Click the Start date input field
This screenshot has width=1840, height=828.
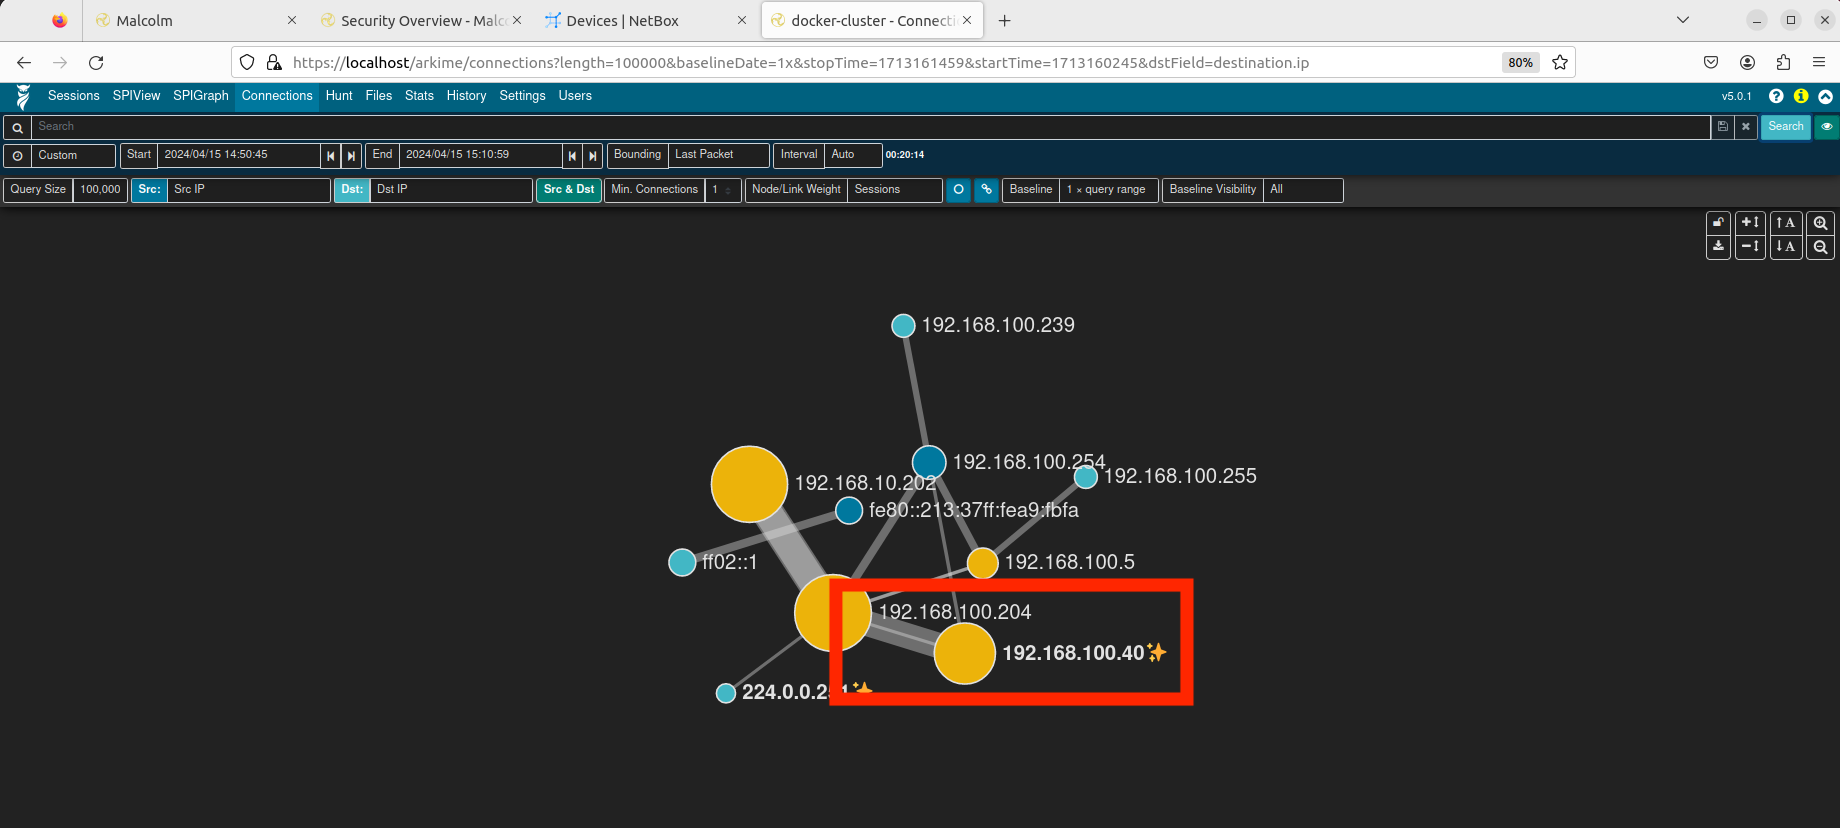pos(238,155)
